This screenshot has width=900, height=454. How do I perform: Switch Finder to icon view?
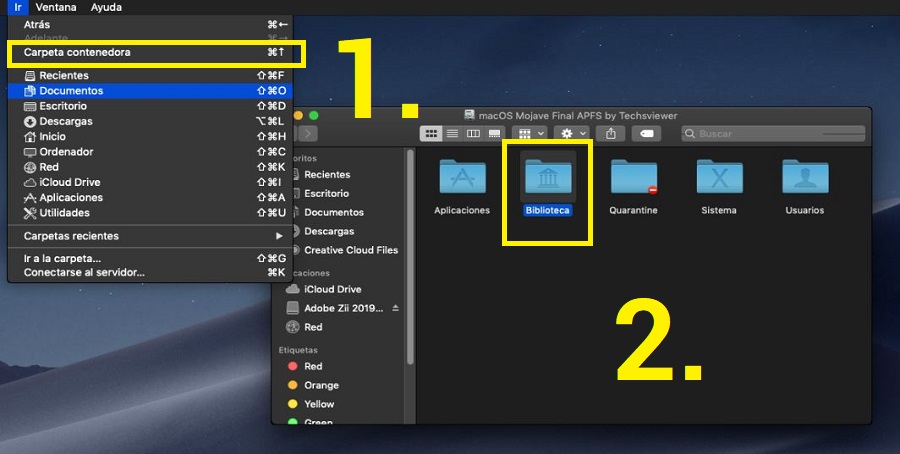point(431,134)
